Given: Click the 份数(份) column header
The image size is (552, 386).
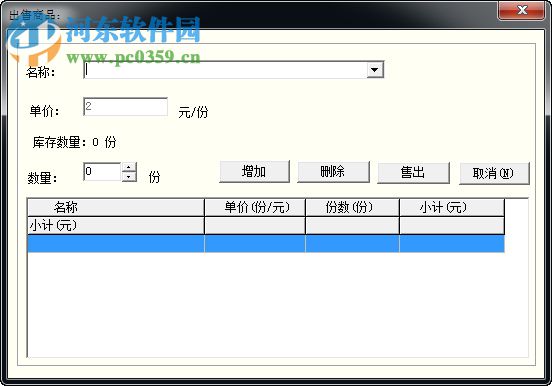Looking at the screenshot, I should (x=352, y=207).
